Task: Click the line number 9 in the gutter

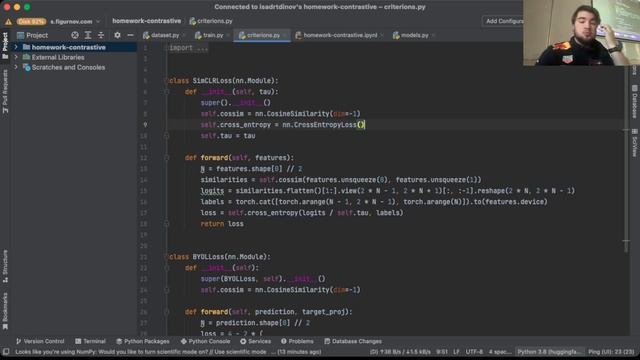Action: tap(145, 125)
